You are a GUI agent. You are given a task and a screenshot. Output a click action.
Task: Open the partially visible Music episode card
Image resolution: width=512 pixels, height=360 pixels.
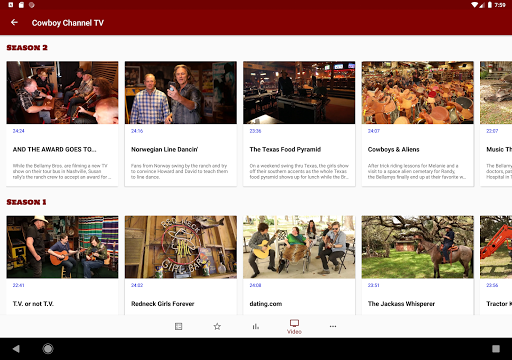(x=496, y=123)
